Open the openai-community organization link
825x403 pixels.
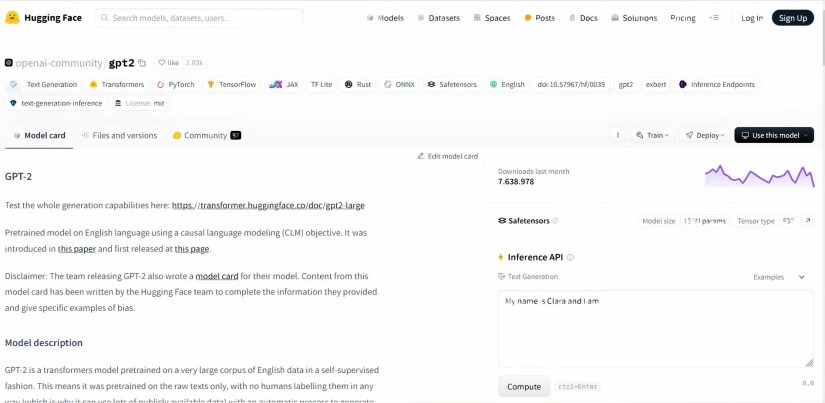[58, 63]
